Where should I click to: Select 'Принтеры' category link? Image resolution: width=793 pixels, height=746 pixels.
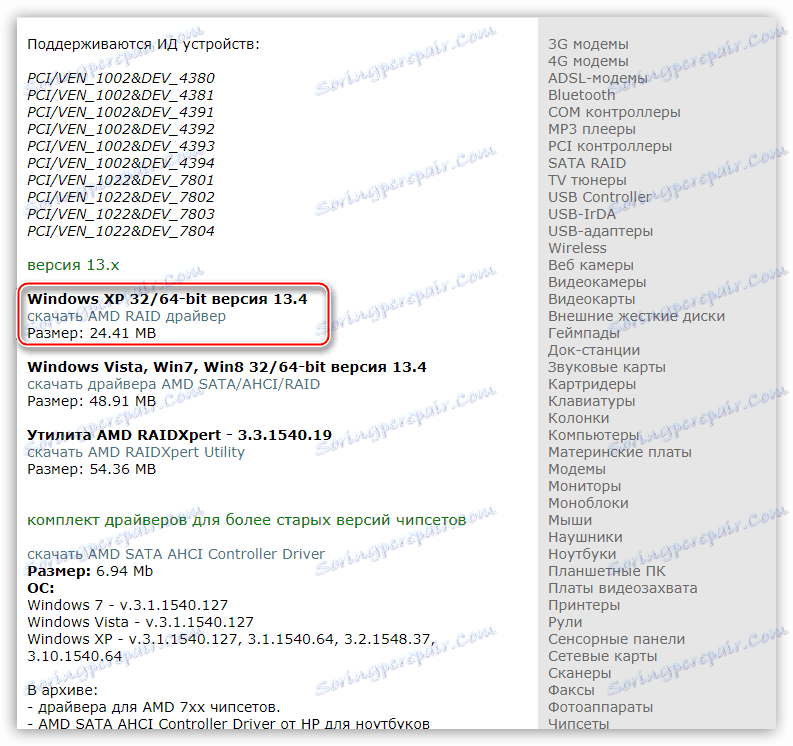[584, 605]
